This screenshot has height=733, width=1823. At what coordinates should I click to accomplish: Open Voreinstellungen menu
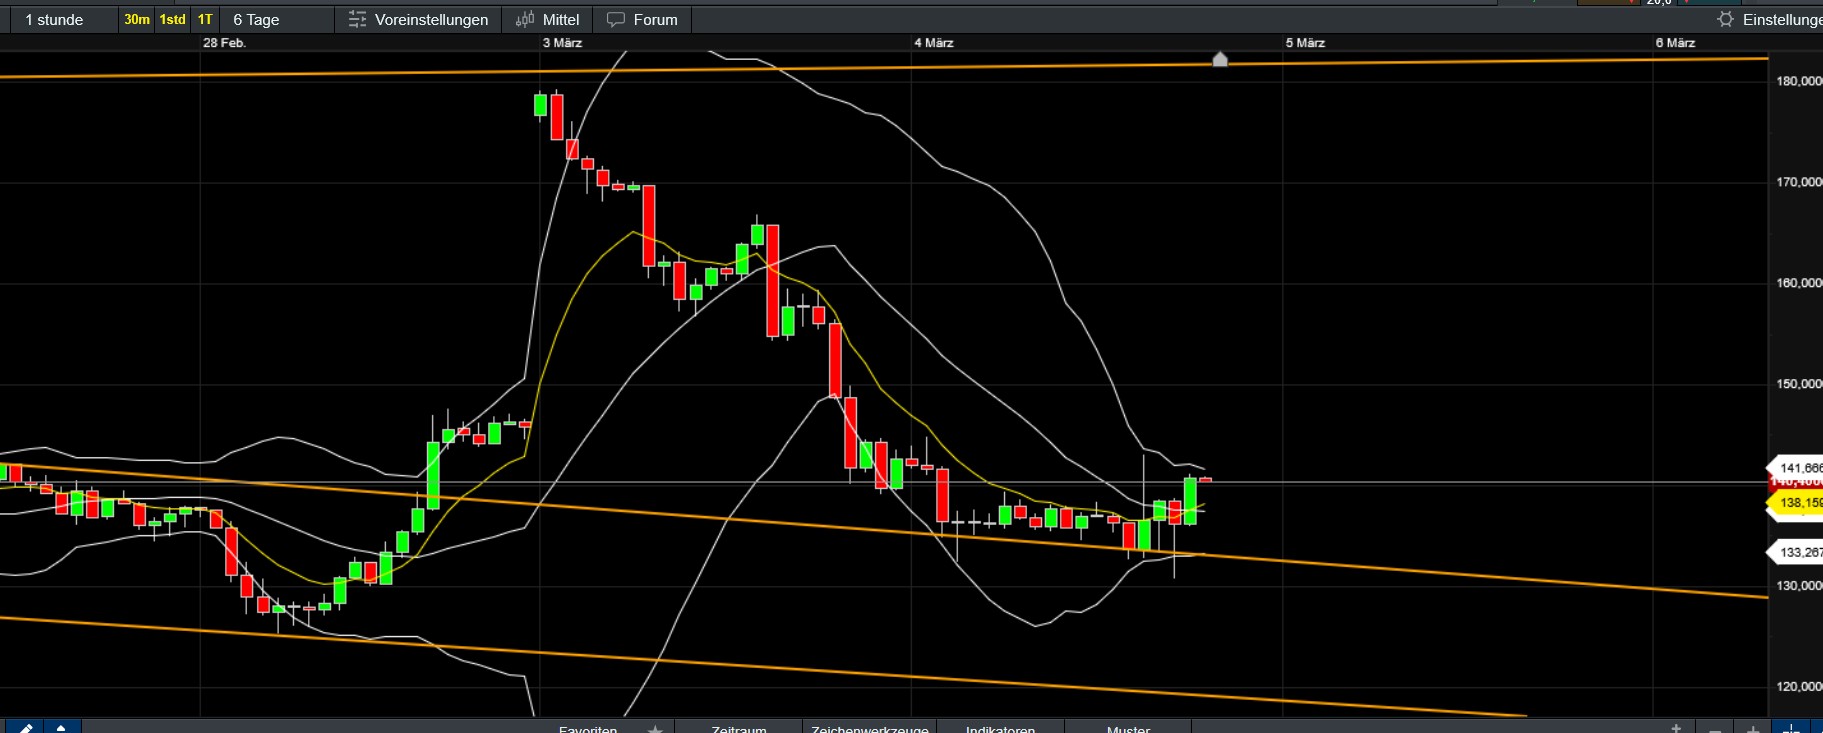[x=418, y=20]
